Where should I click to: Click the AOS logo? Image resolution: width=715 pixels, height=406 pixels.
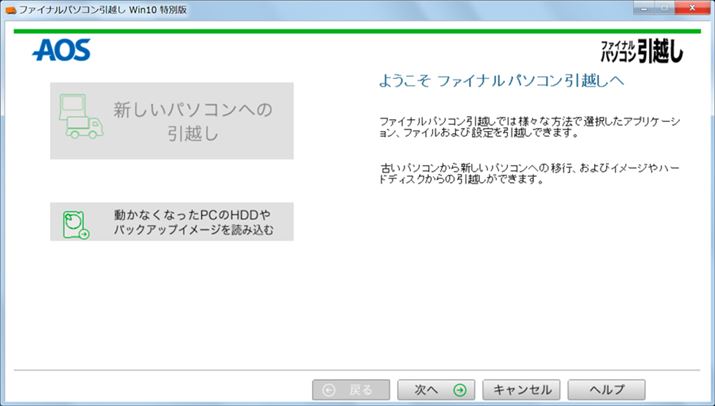[62, 50]
